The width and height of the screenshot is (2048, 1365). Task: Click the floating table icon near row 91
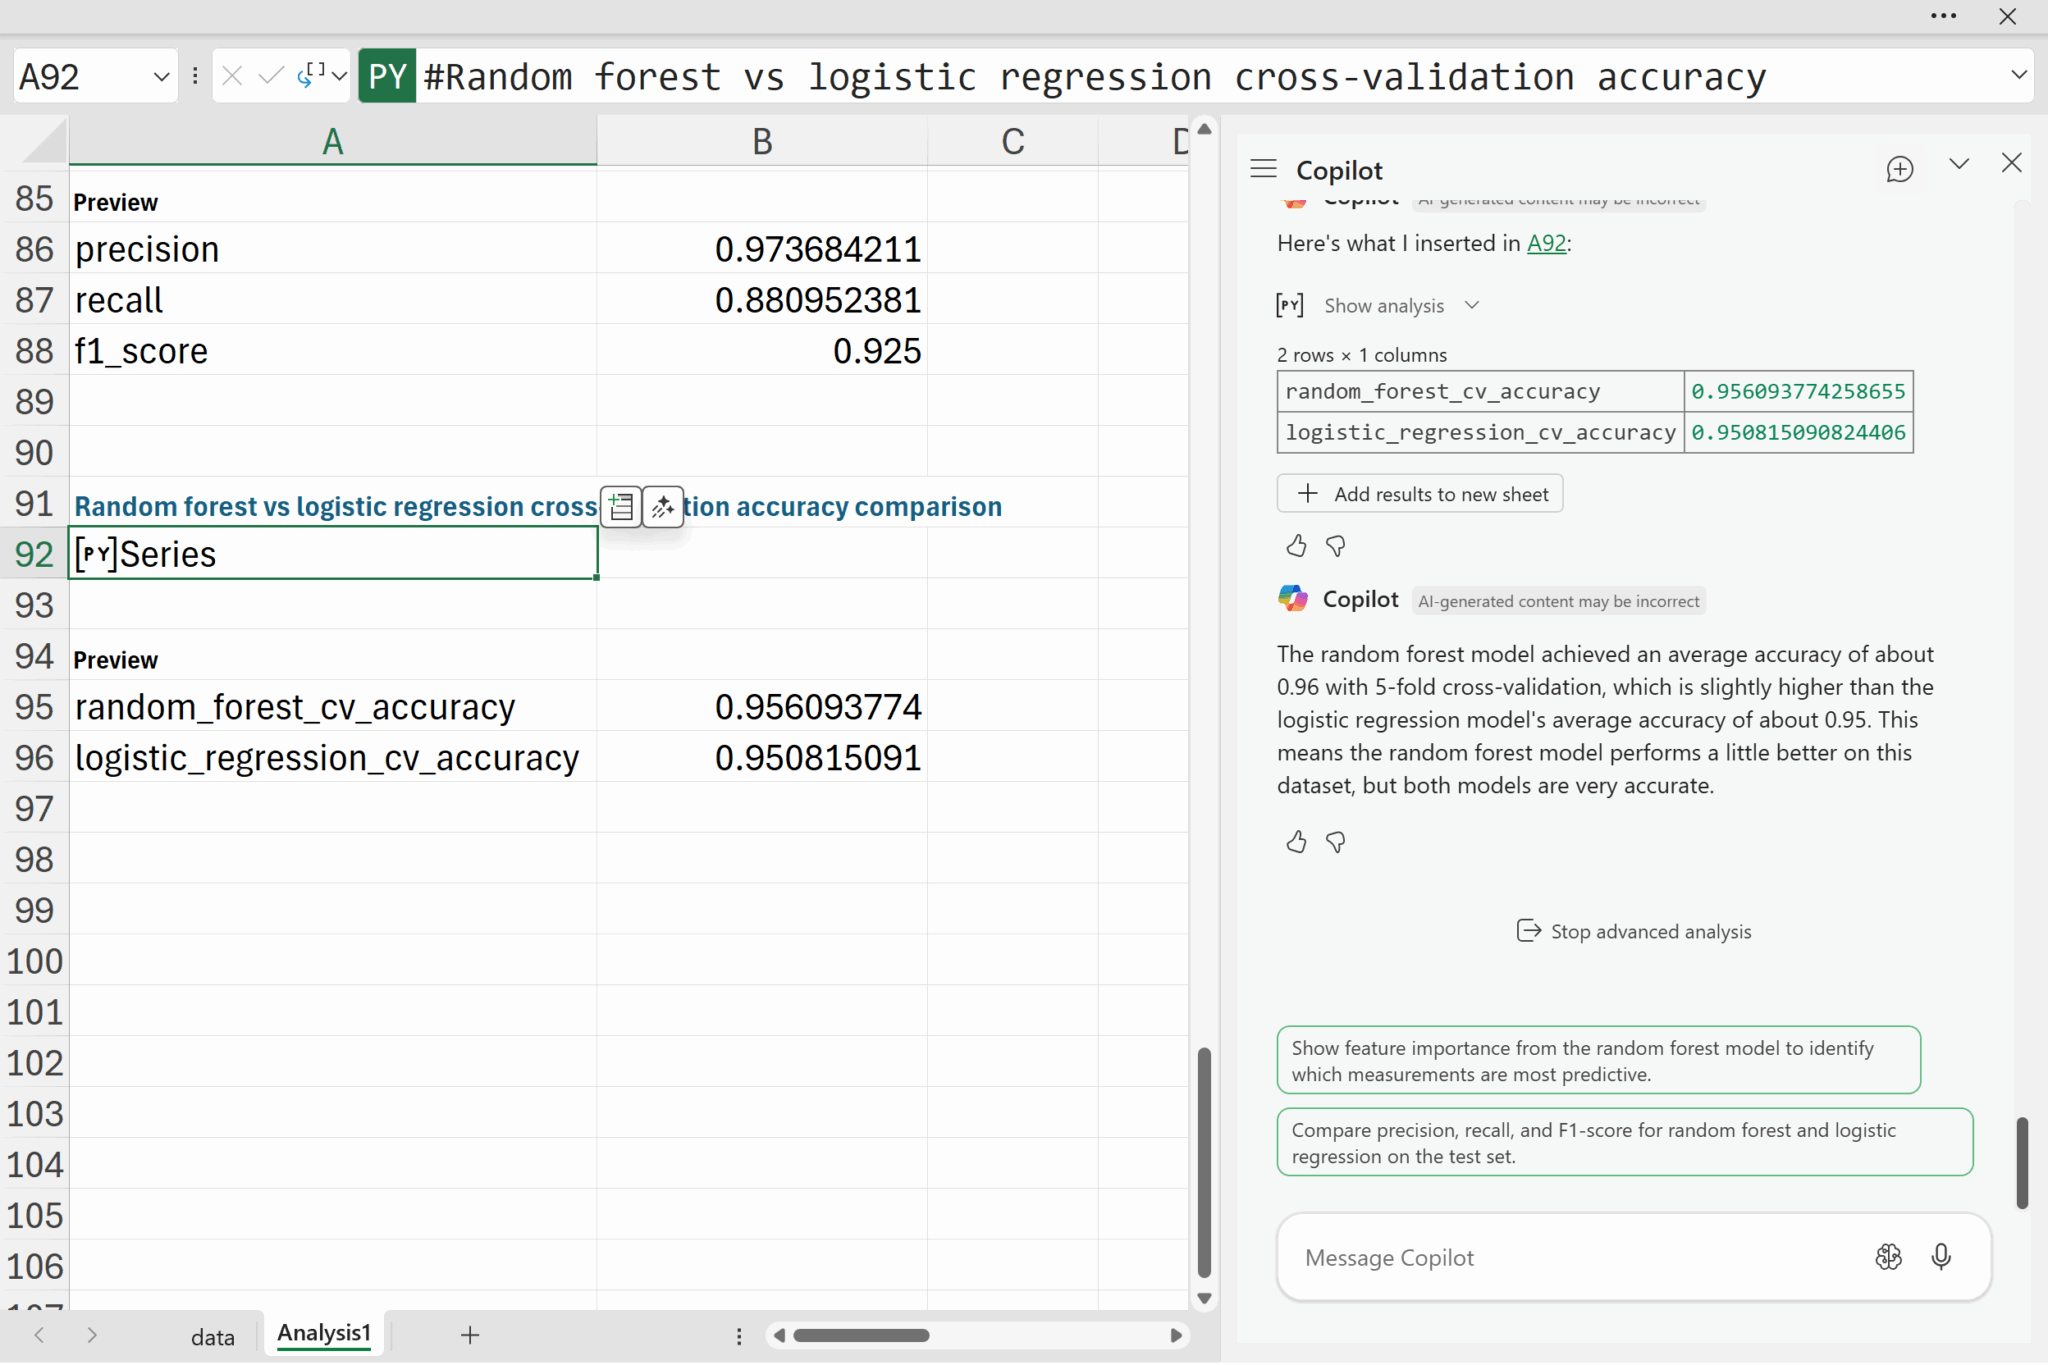coord(621,507)
